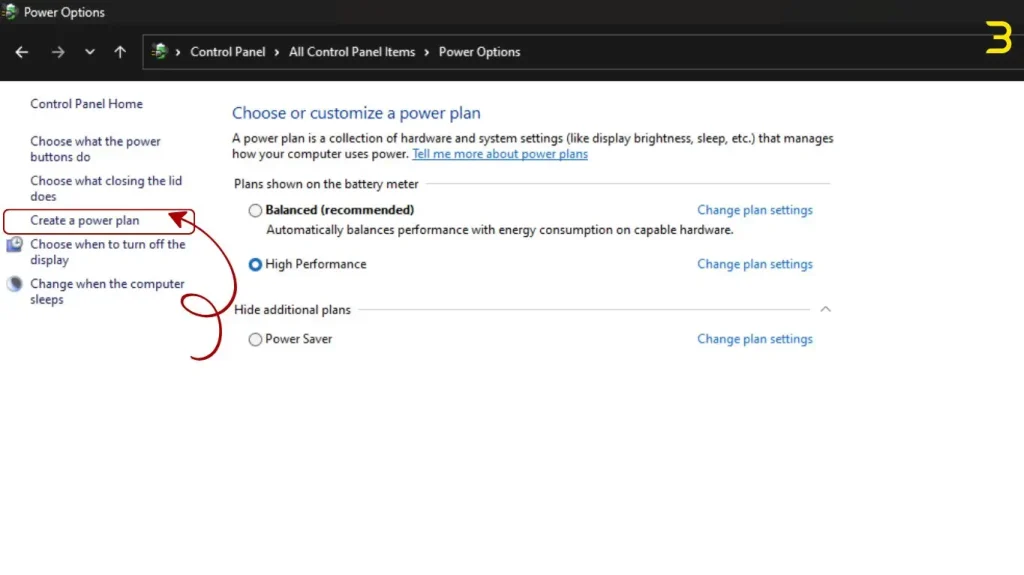Viewport: 1024px width, 575px height.
Task: Select the Power Saver radio button
Action: point(256,339)
